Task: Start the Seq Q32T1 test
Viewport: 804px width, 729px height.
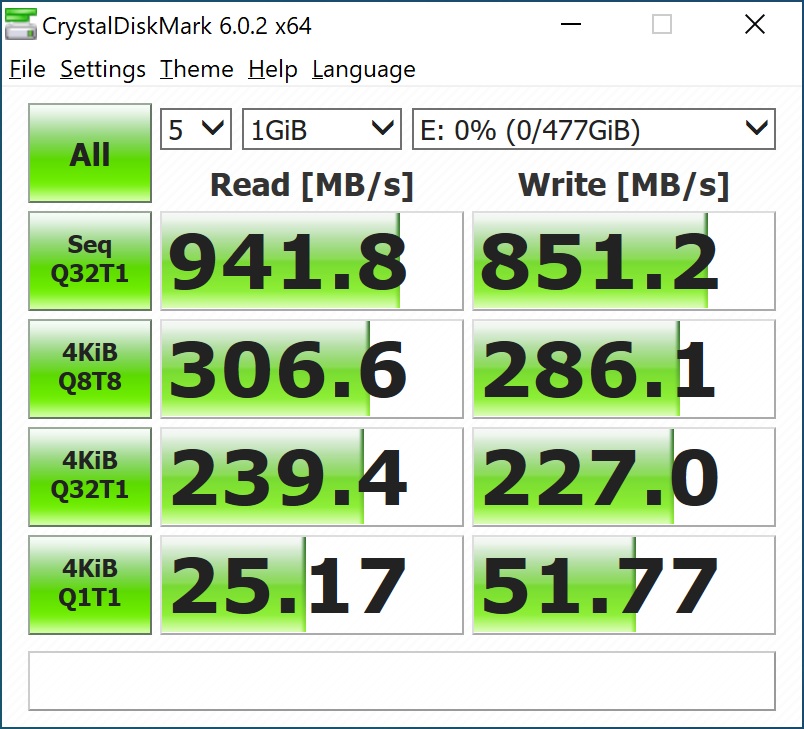Action: point(90,260)
